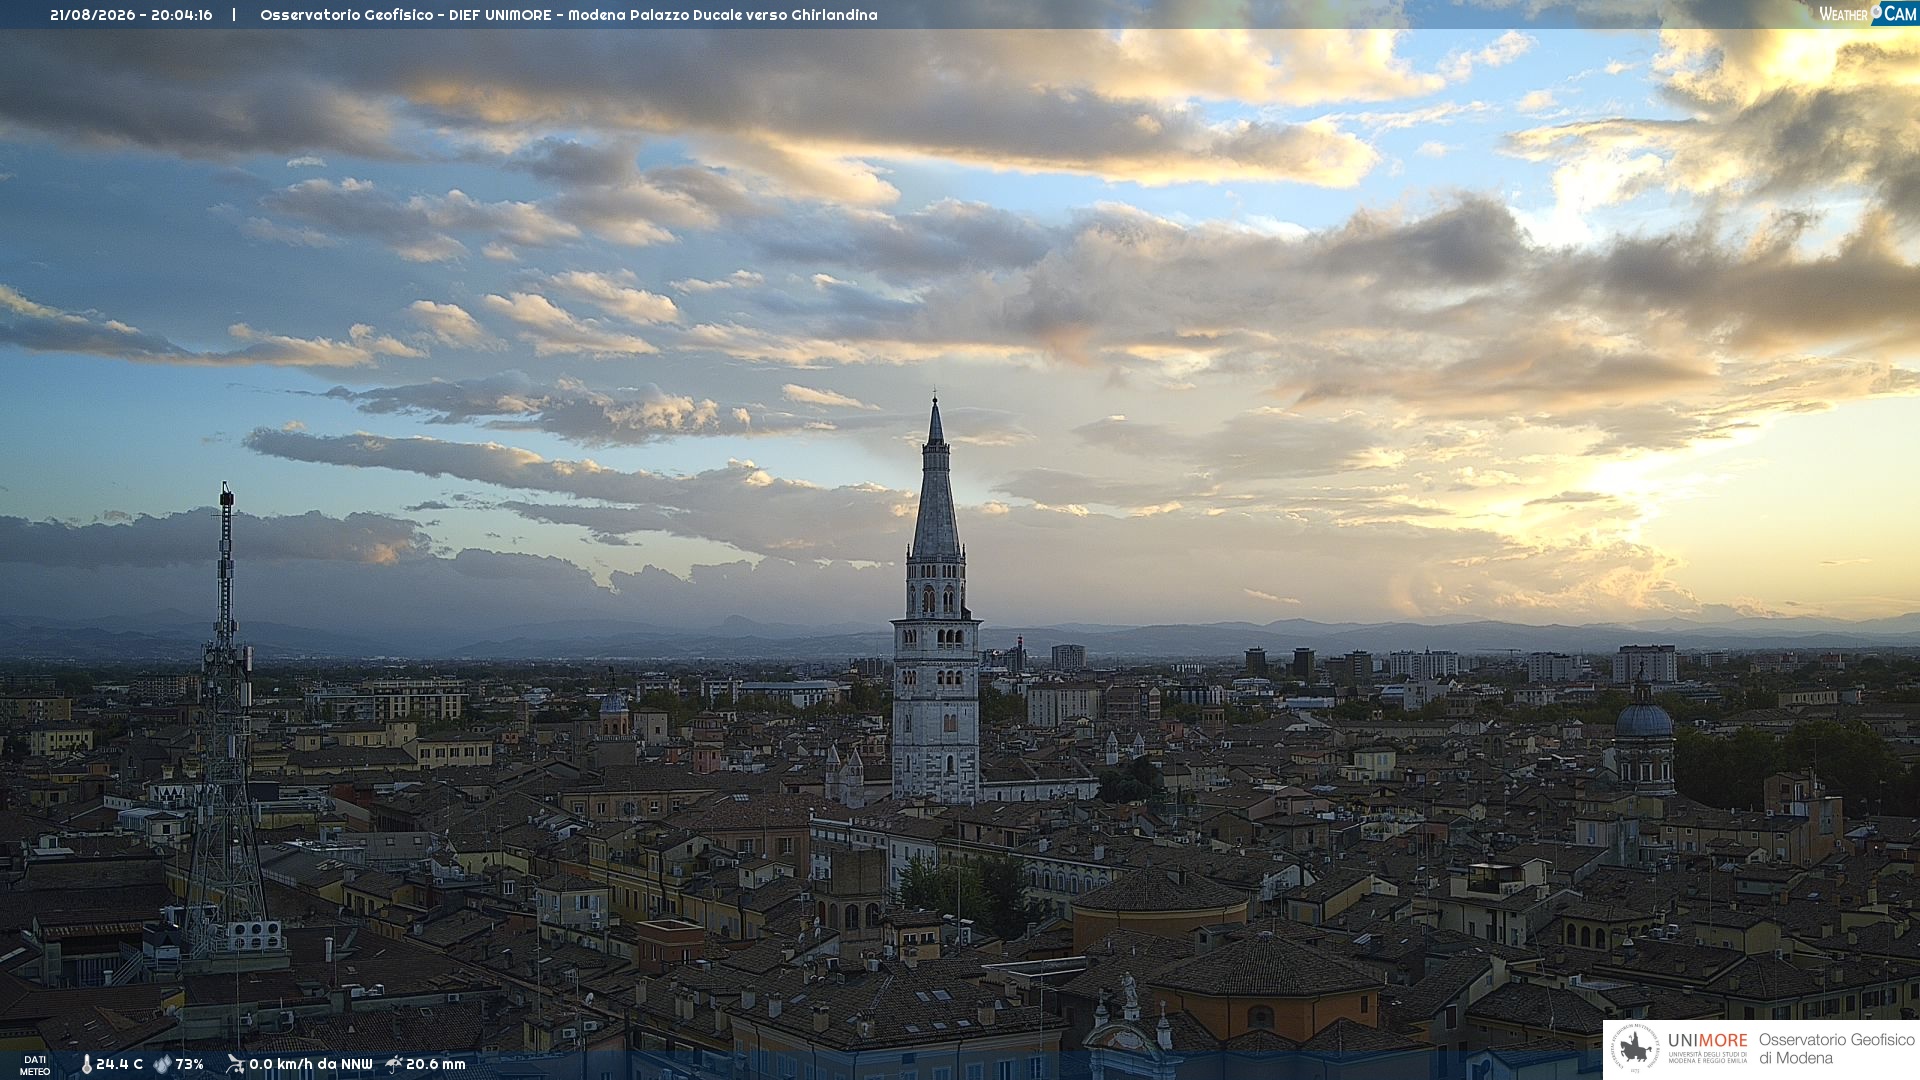Click the DATI METEO label
Screen dimensions: 1920x1080
(35, 1065)
